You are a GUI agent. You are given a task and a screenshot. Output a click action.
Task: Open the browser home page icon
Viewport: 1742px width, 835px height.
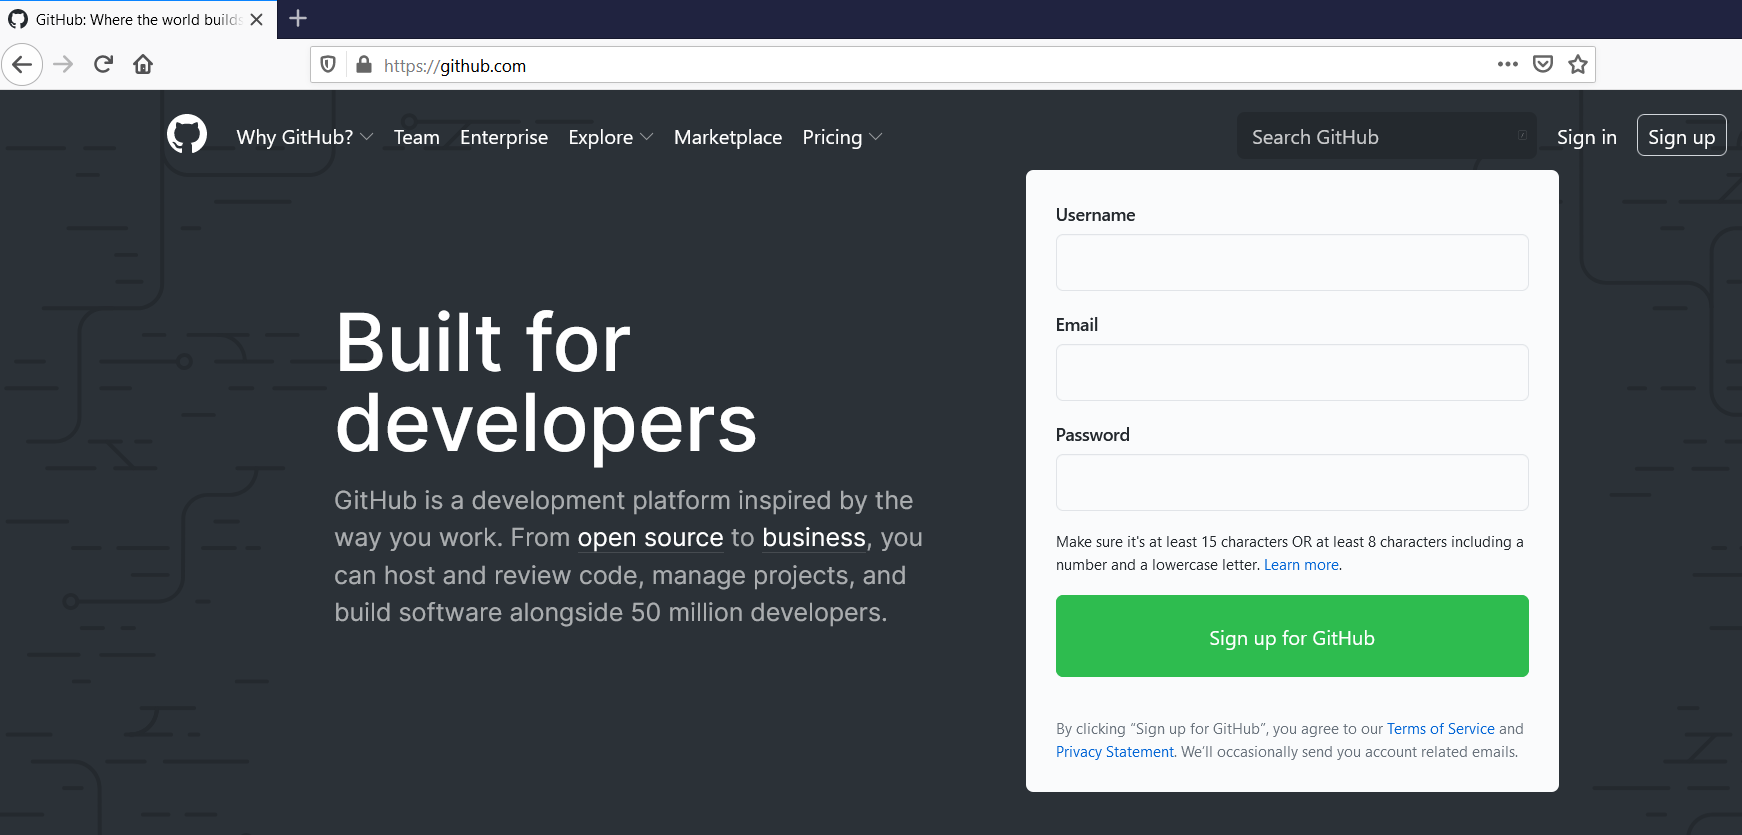143,65
